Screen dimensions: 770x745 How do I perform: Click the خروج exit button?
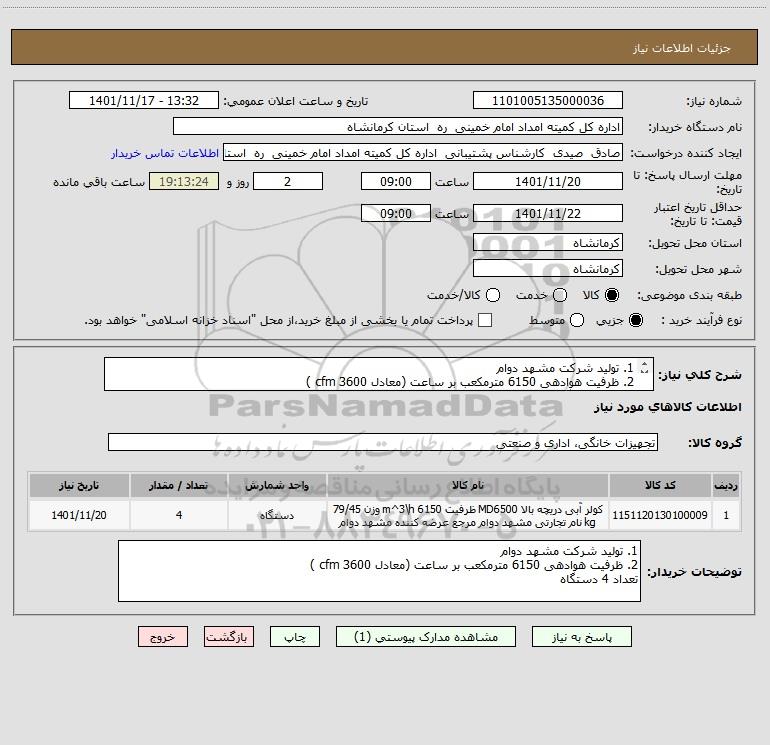pyautogui.click(x=163, y=637)
